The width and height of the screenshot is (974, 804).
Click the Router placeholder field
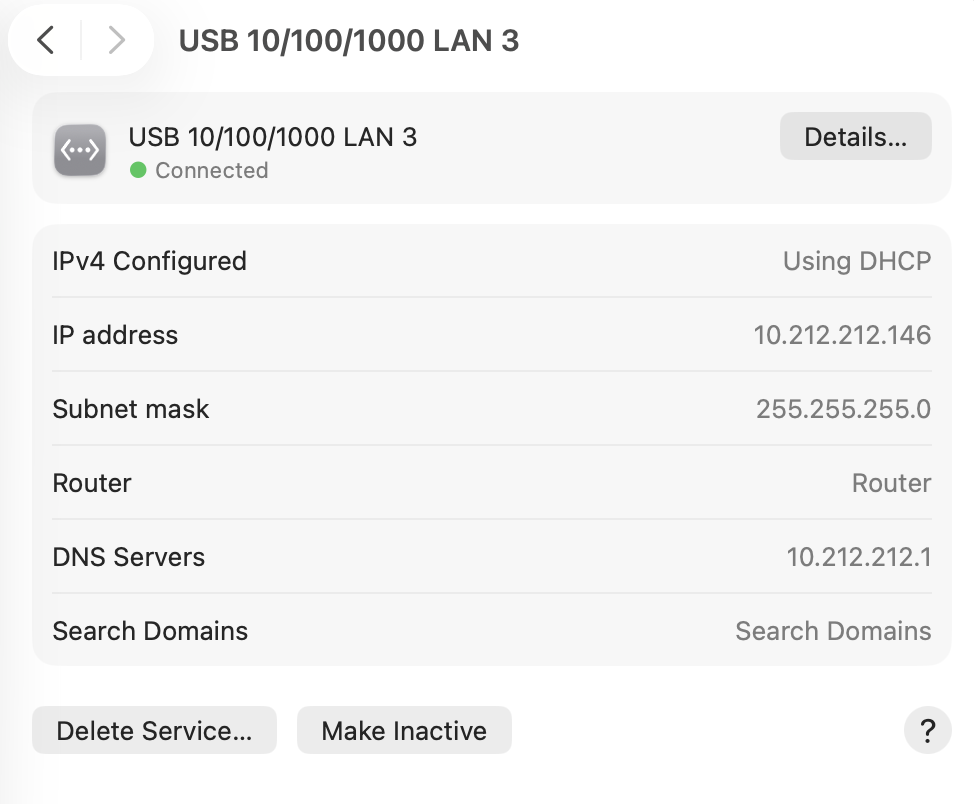891,483
